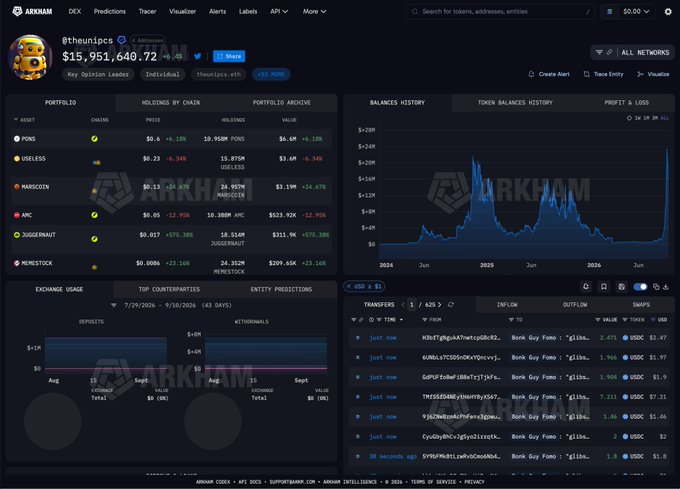Remove the USD ≥ $1 filter chip
Screen dimensions: 680x489
[x=349, y=287]
